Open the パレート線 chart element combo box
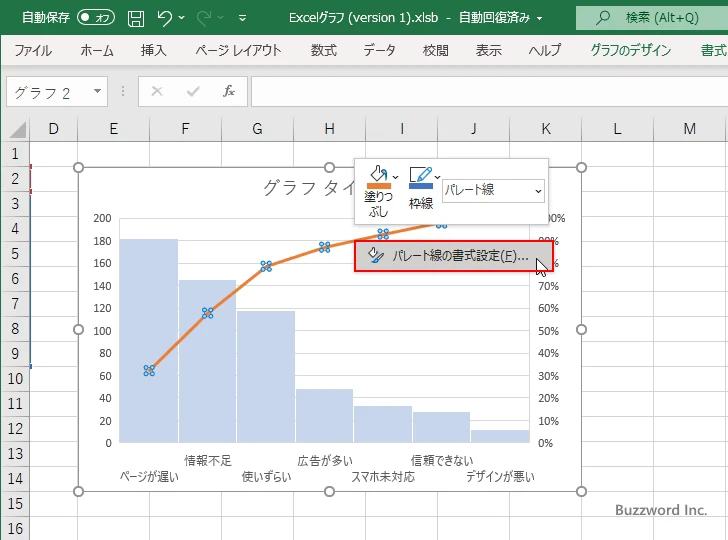The width and height of the screenshot is (728, 540). [493, 190]
